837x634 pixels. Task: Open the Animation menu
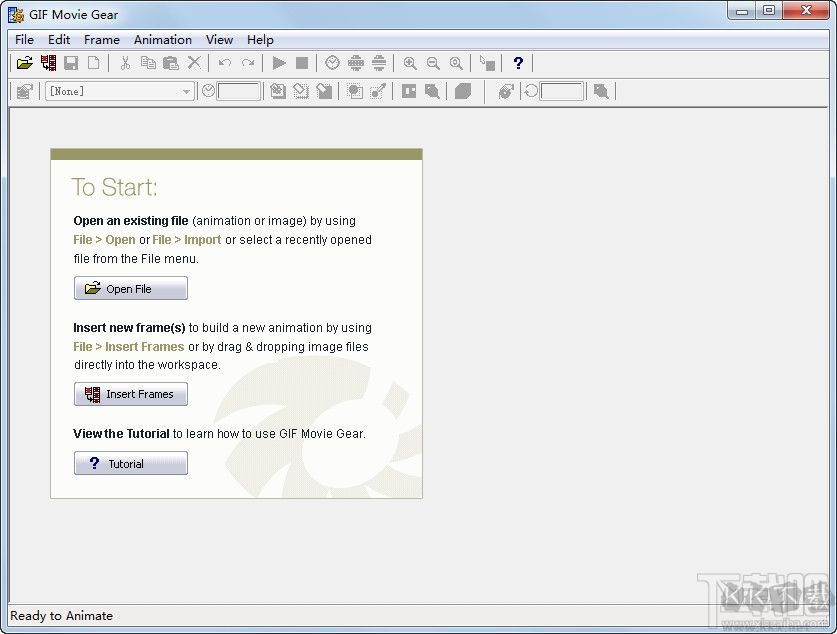click(163, 40)
